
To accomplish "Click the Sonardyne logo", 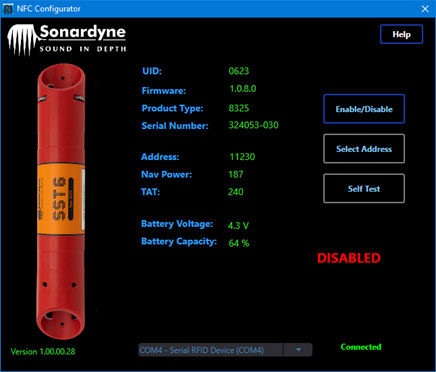I will click(67, 39).
